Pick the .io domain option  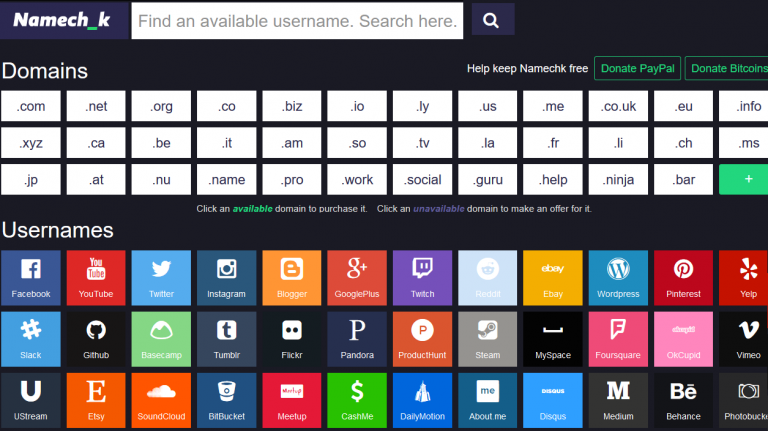click(357, 106)
